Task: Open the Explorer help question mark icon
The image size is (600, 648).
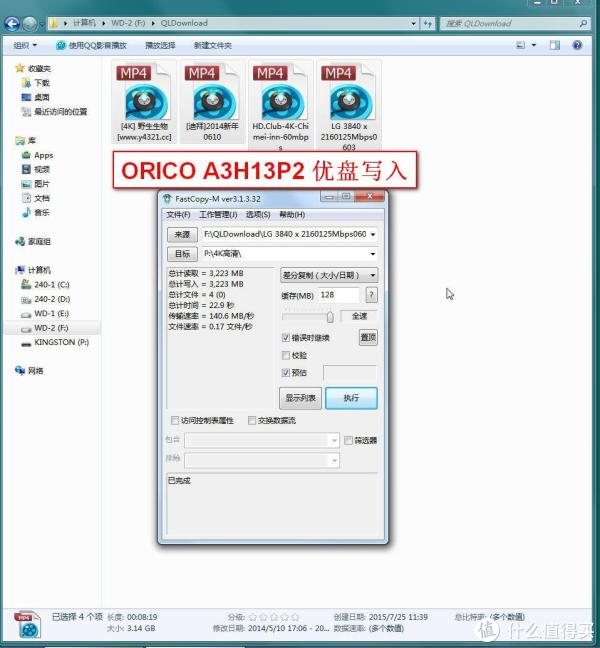Action: point(577,45)
